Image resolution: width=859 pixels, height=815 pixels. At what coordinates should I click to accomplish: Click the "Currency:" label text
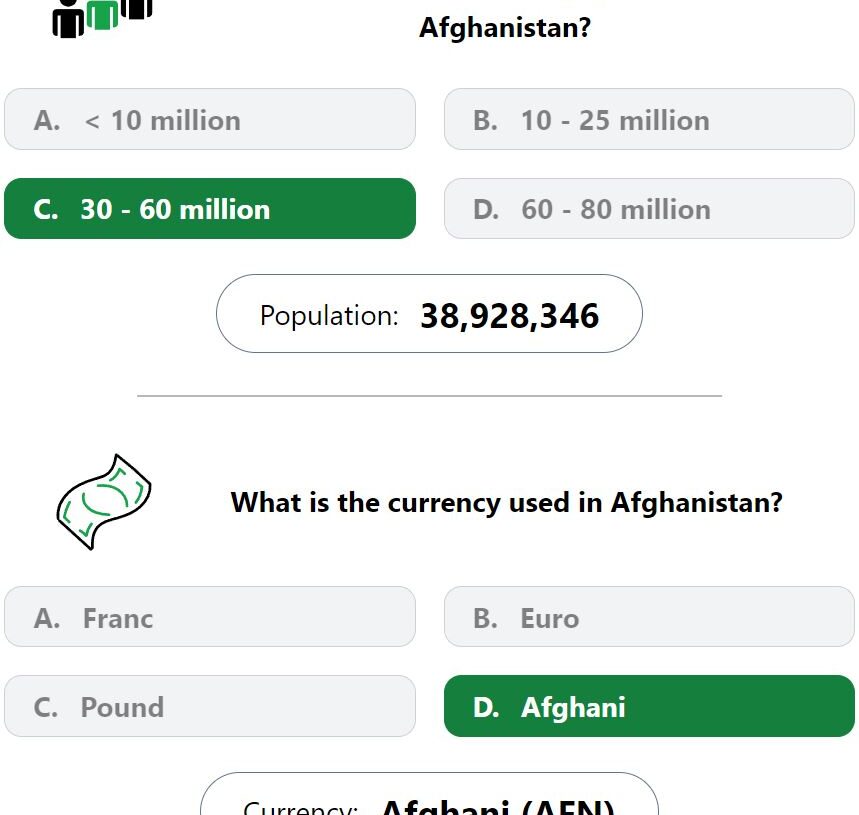click(300, 807)
